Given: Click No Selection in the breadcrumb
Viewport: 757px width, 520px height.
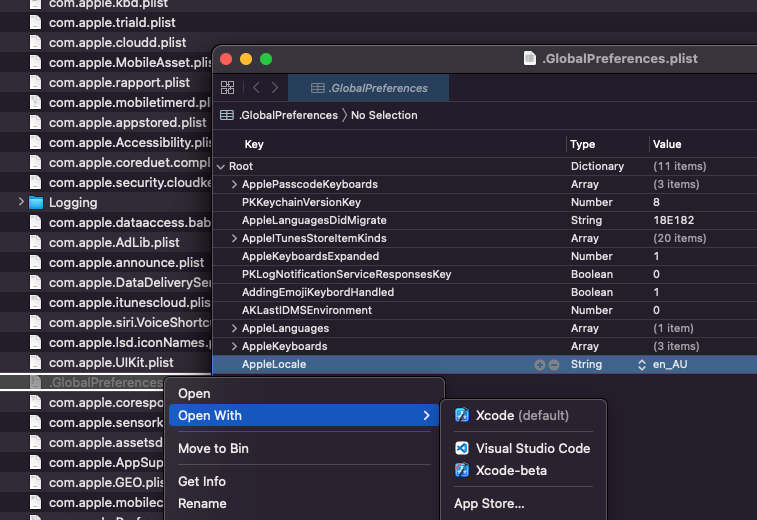Looking at the screenshot, I should 384,115.
